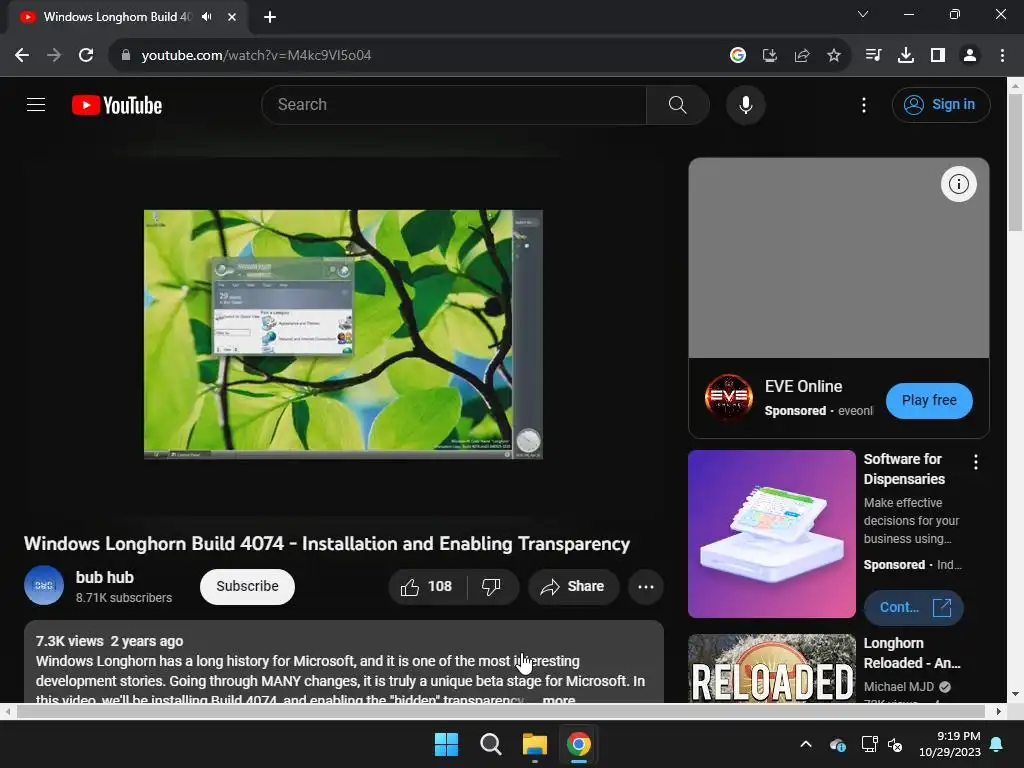The width and height of the screenshot is (1024, 768).
Task: Switch to Chrome in the taskbar
Action: 579,744
